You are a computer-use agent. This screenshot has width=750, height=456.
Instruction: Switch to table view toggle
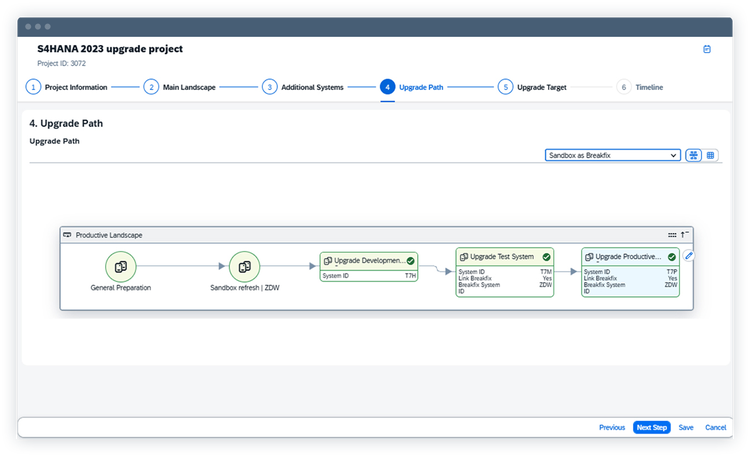(710, 155)
